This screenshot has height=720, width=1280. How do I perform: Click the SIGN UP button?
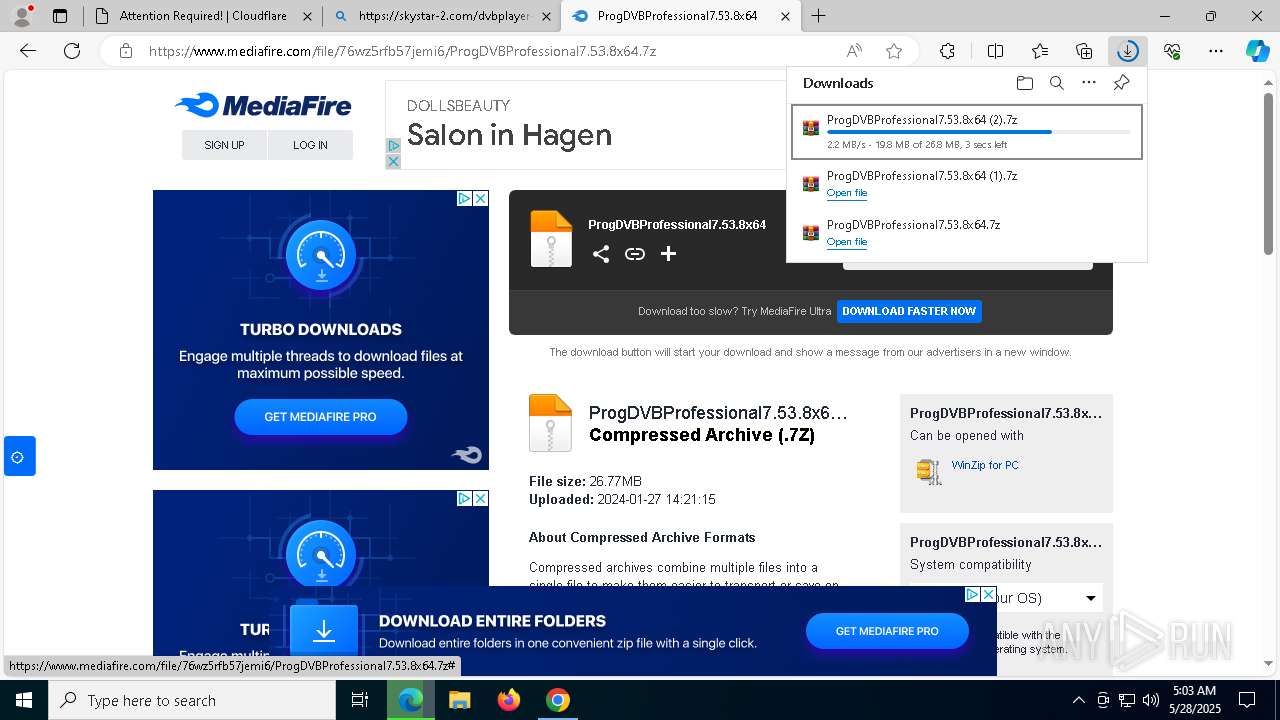click(224, 145)
